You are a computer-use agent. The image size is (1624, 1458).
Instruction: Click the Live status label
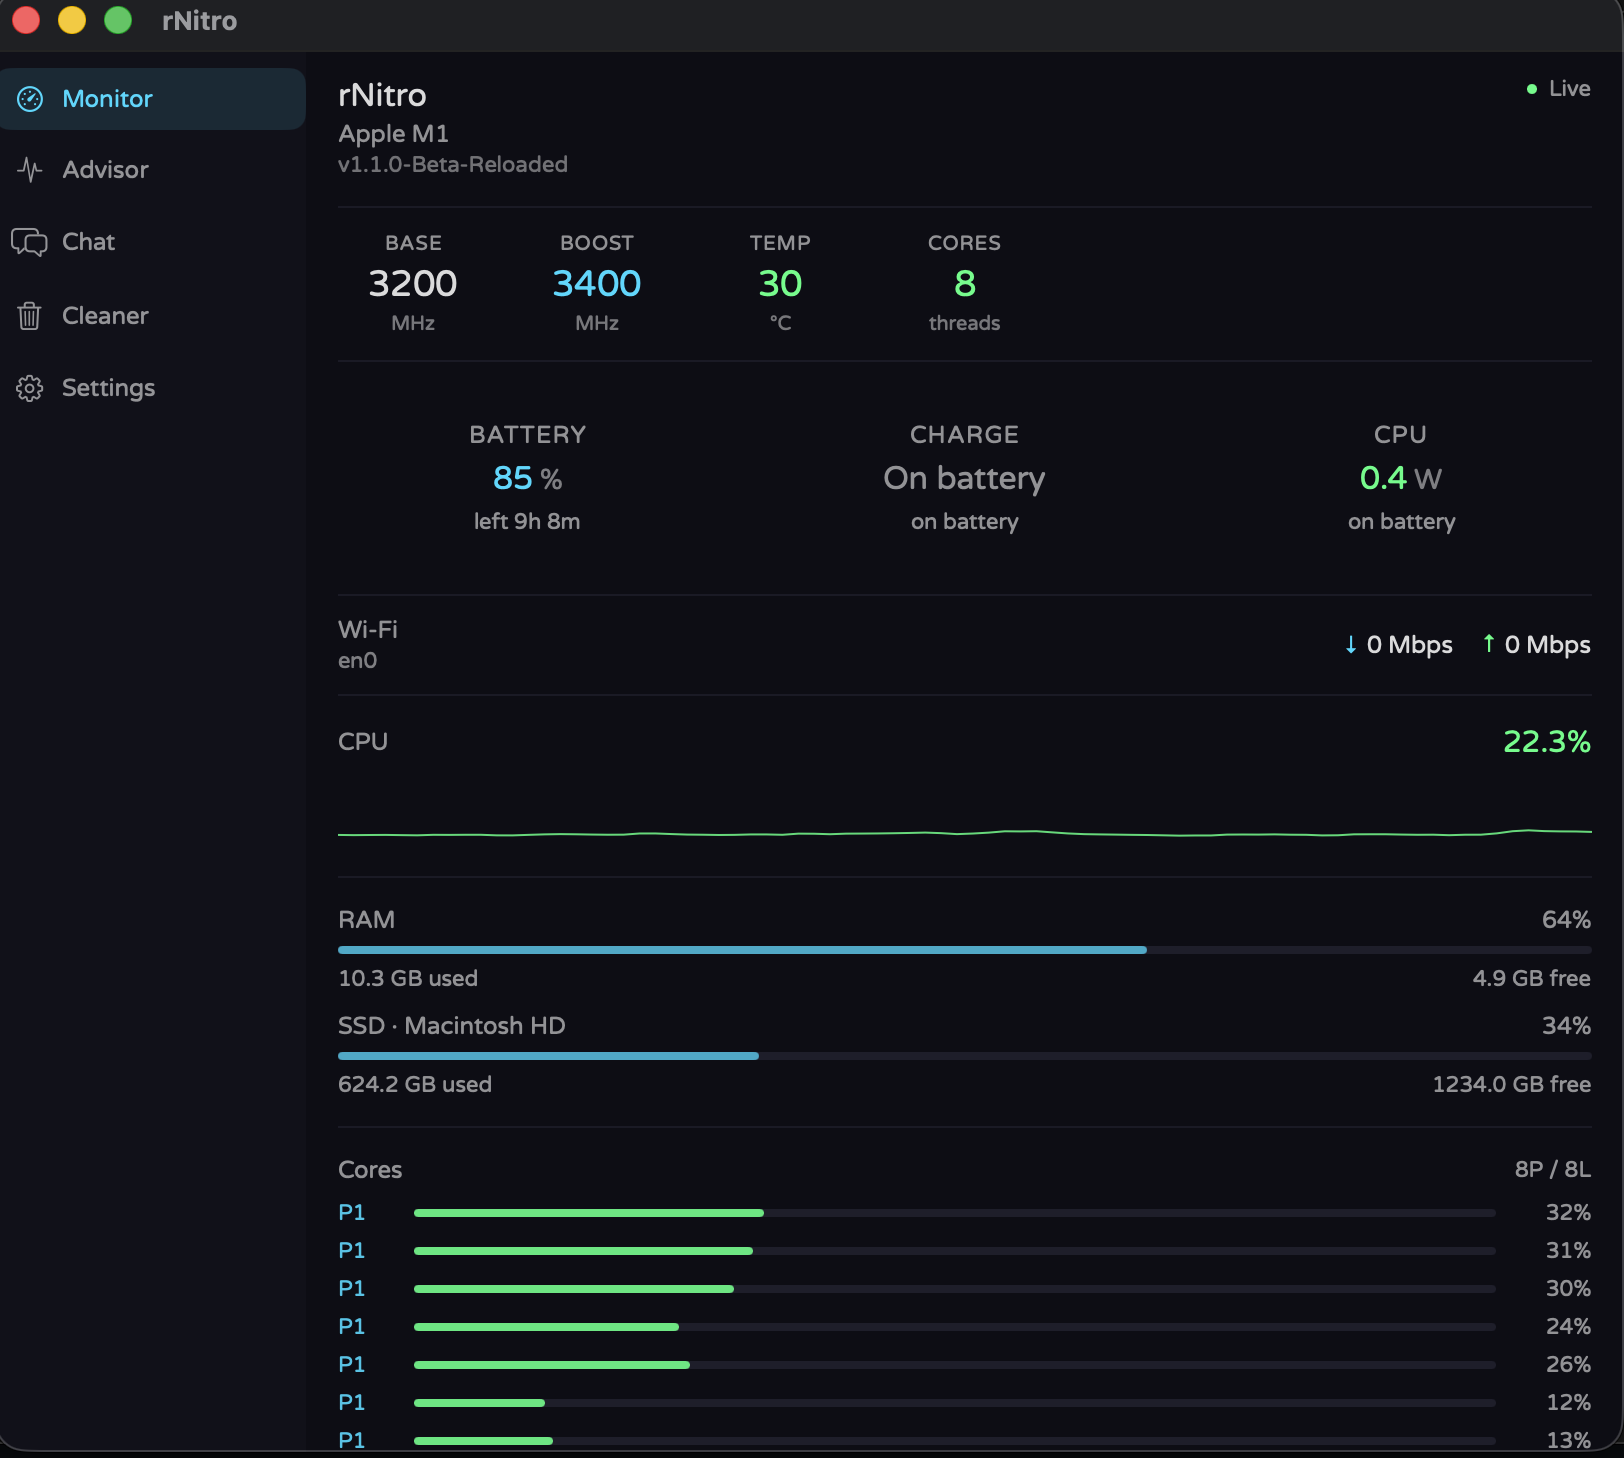pyautogui.click(x=1569, y=89)
